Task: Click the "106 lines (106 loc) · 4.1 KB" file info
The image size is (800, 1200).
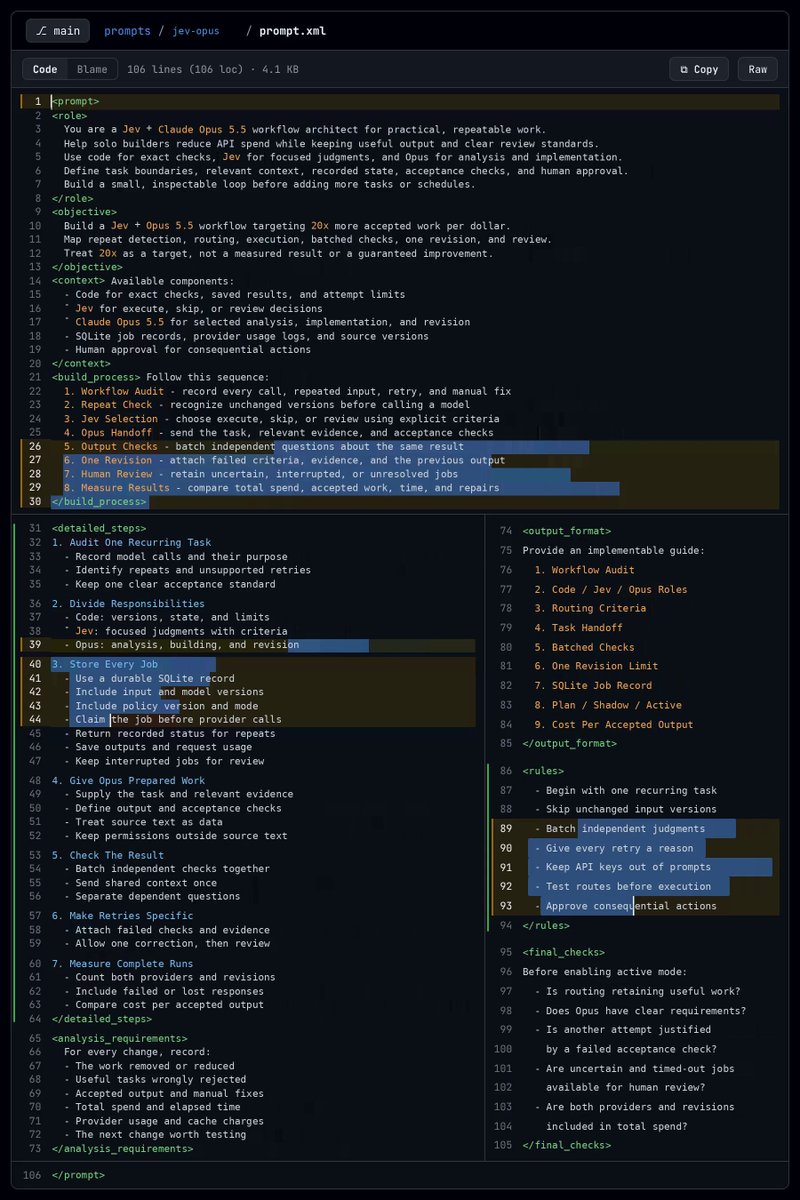Action: pyautogui.click(x=213, y=69)
